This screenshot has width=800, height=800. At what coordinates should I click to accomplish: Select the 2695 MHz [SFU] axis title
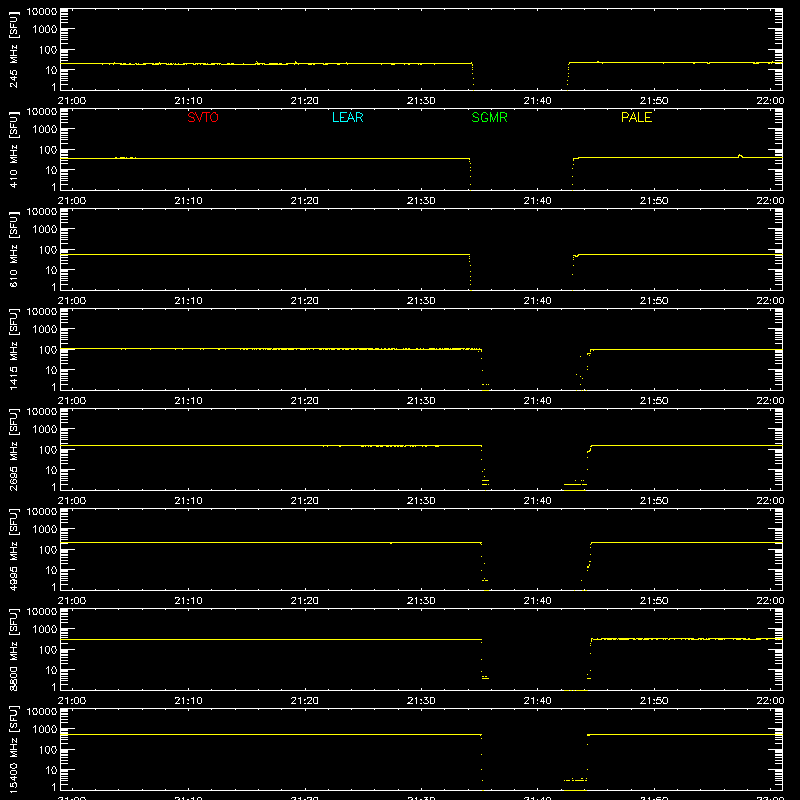coord(13,449)
